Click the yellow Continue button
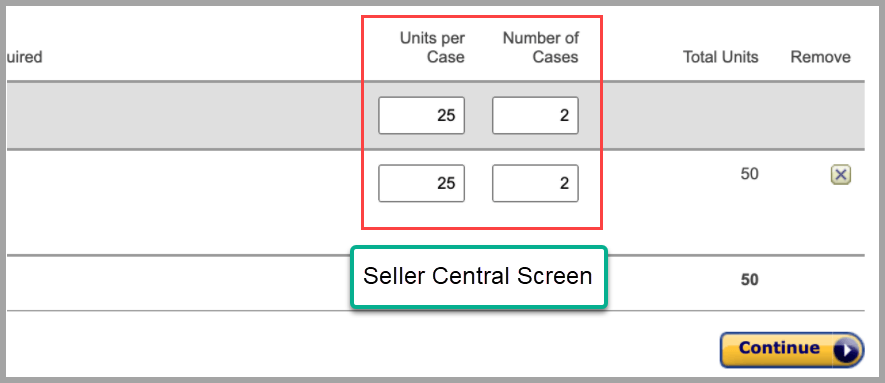The image size is (885, 383). coord(792,350)
